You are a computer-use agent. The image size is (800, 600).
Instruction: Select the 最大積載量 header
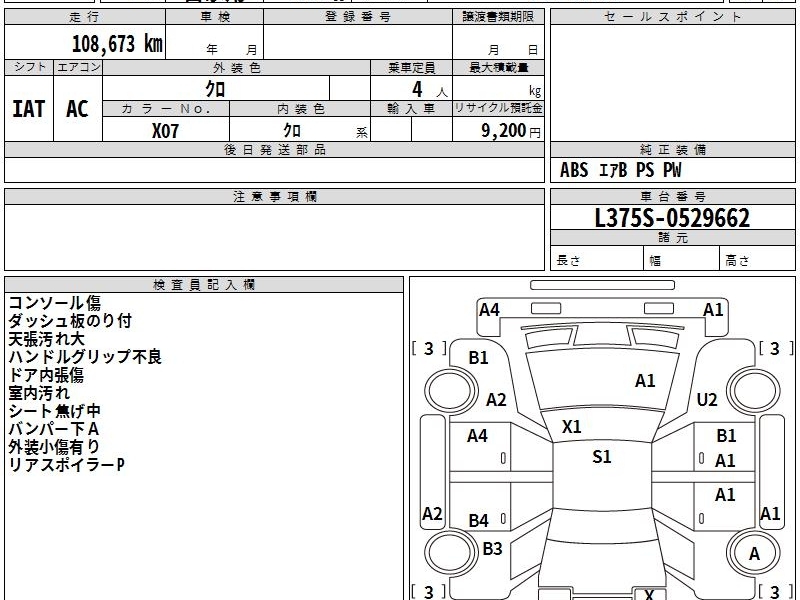pyautogui.click(x=498, y=67)
